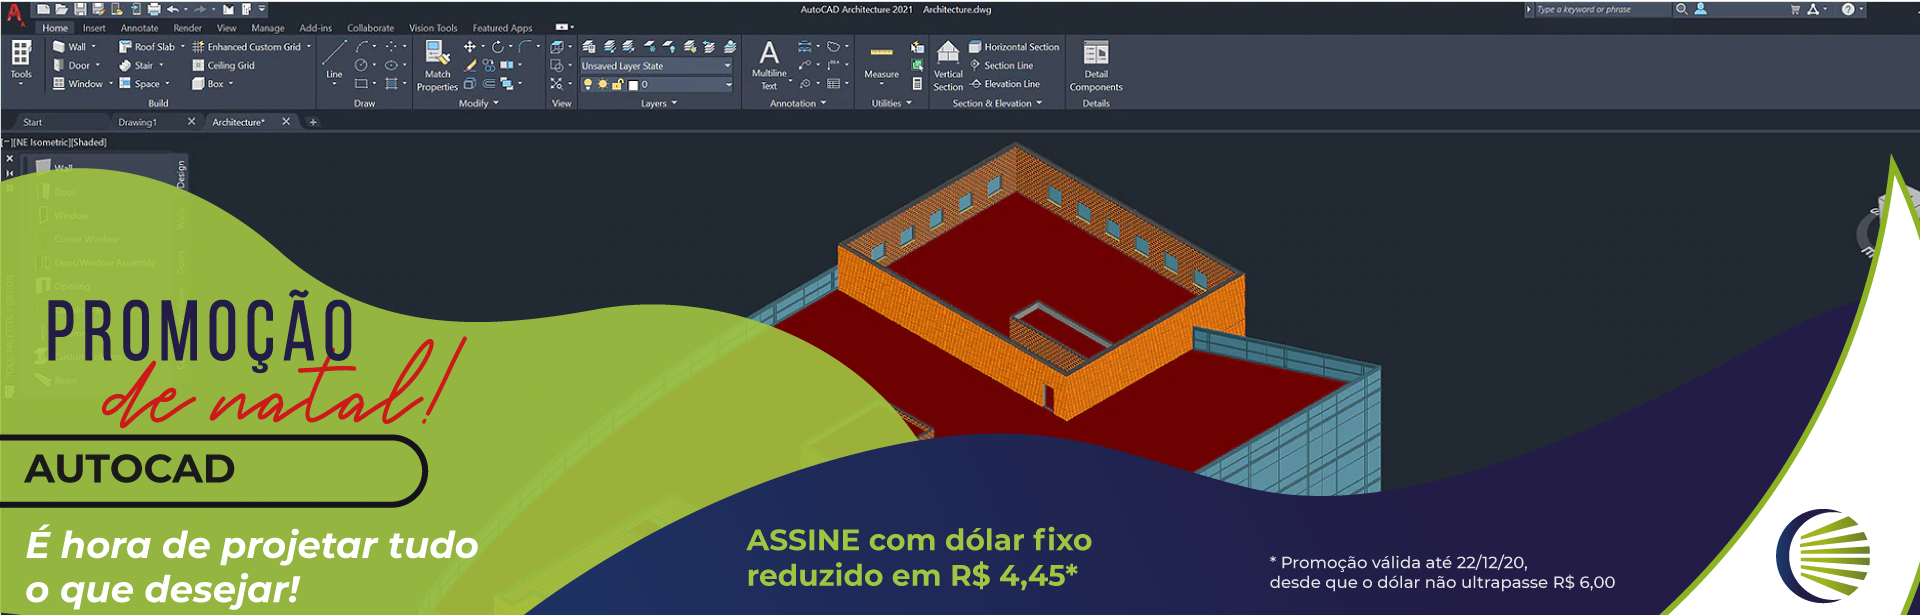Select the Circle tool in Draw panel

pos(361,65)
